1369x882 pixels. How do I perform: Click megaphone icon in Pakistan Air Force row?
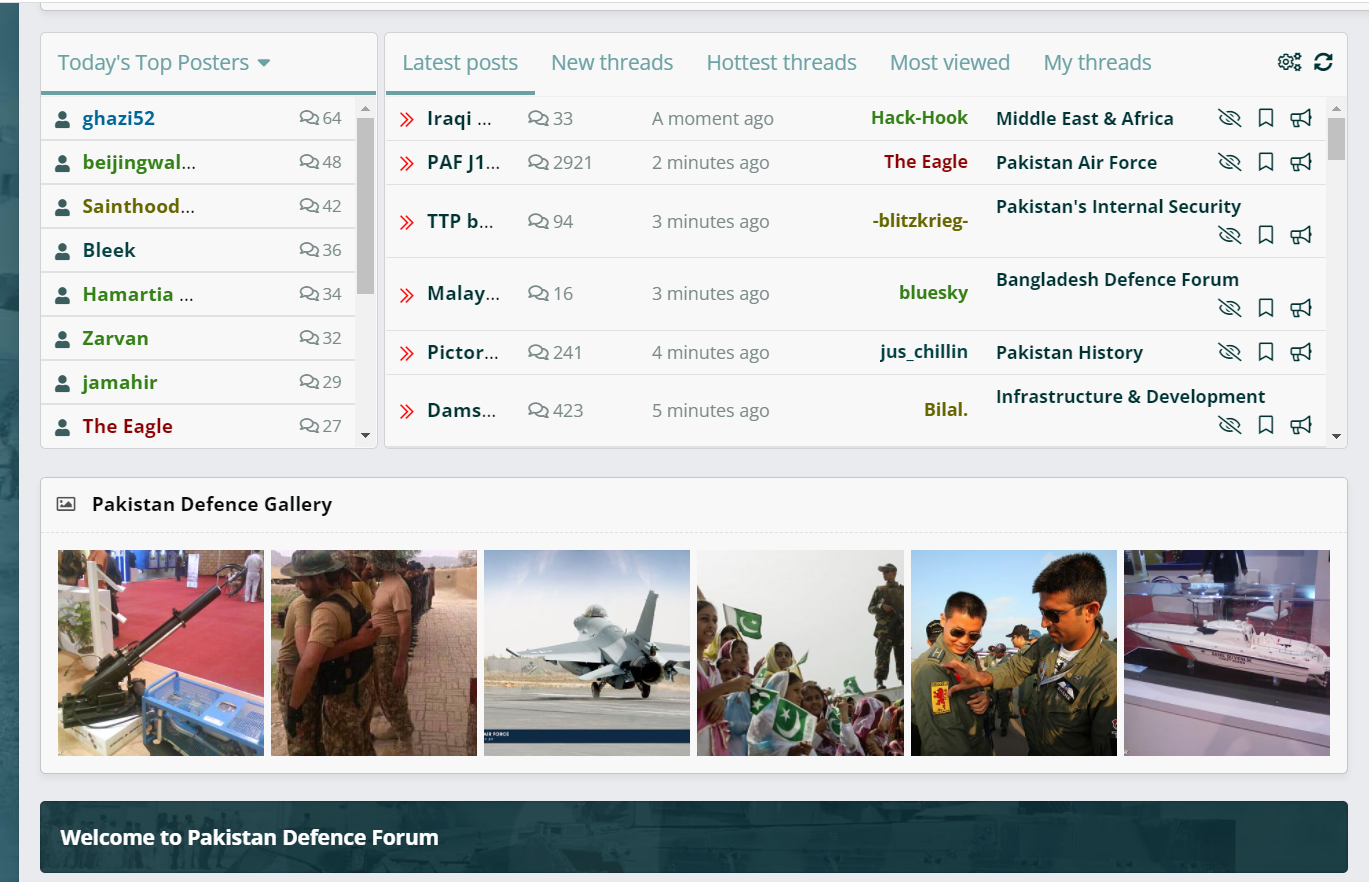tap(1300, 162)
